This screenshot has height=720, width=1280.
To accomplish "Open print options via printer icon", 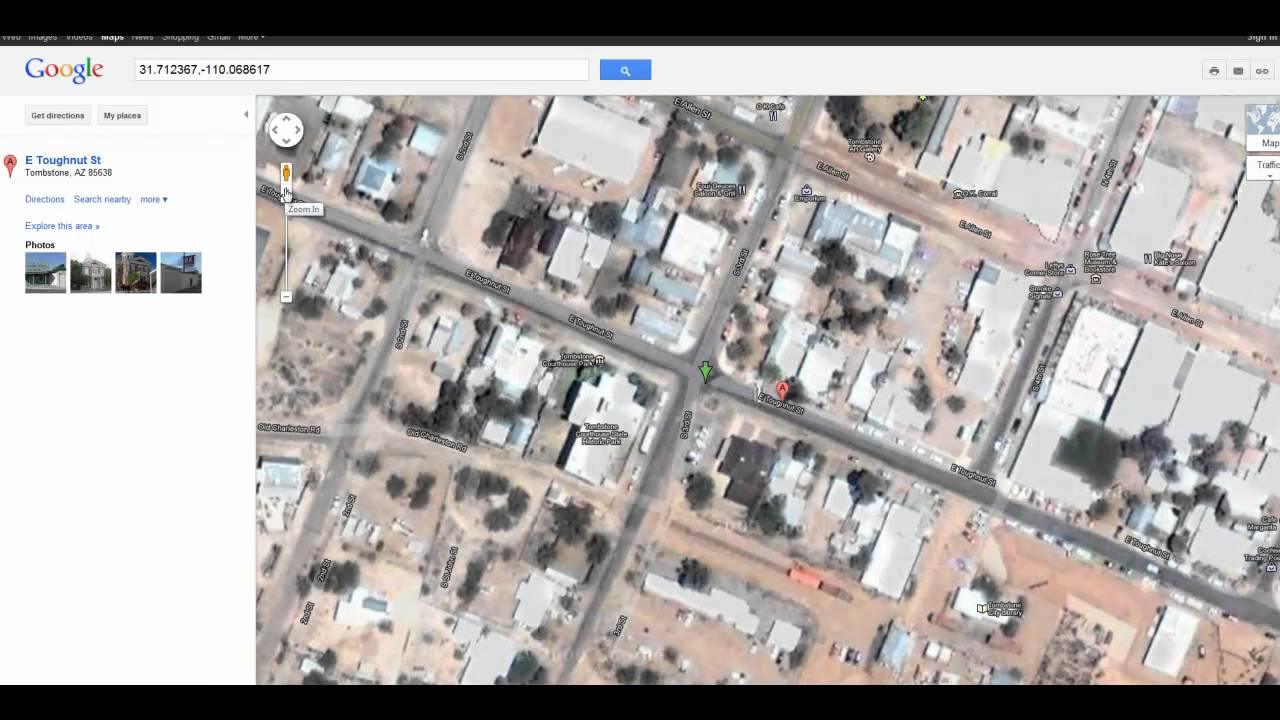I will coord(1214,71).
